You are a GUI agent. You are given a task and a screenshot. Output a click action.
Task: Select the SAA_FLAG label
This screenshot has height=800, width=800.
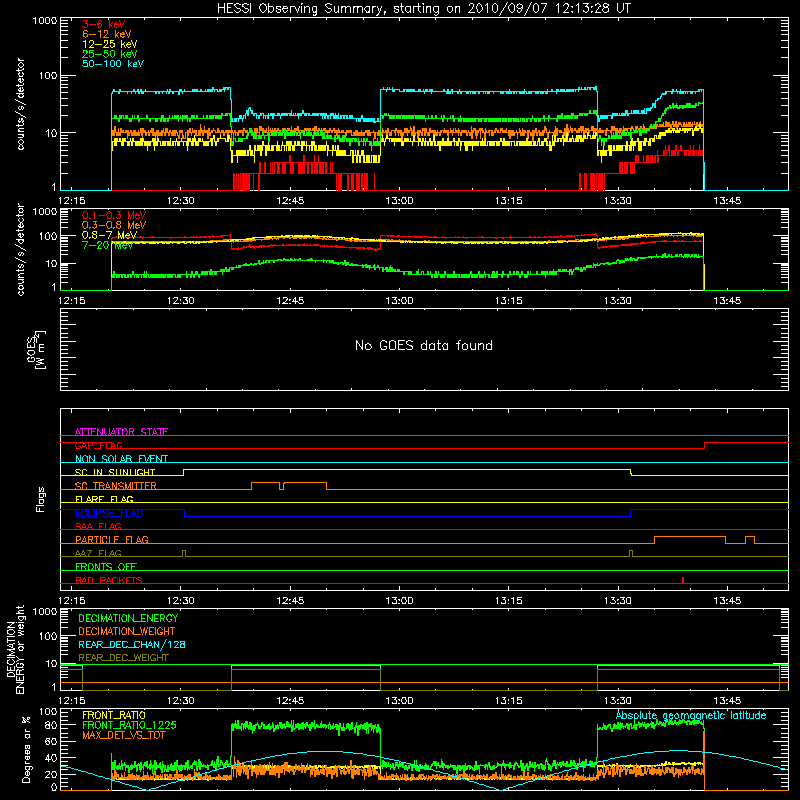click(x=98, y=526)
